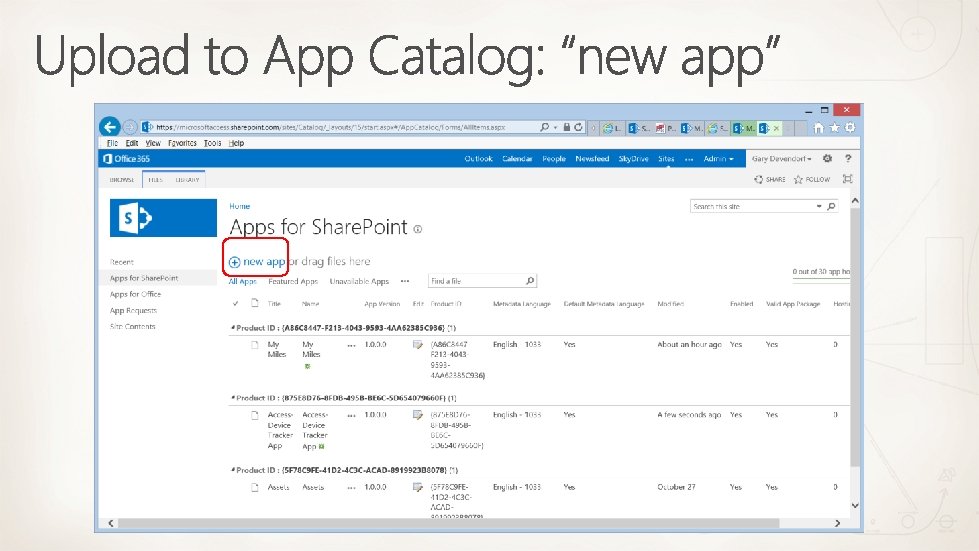Open the Tools menu in the browser
979x551 pixels.
[x=212, y=143]
